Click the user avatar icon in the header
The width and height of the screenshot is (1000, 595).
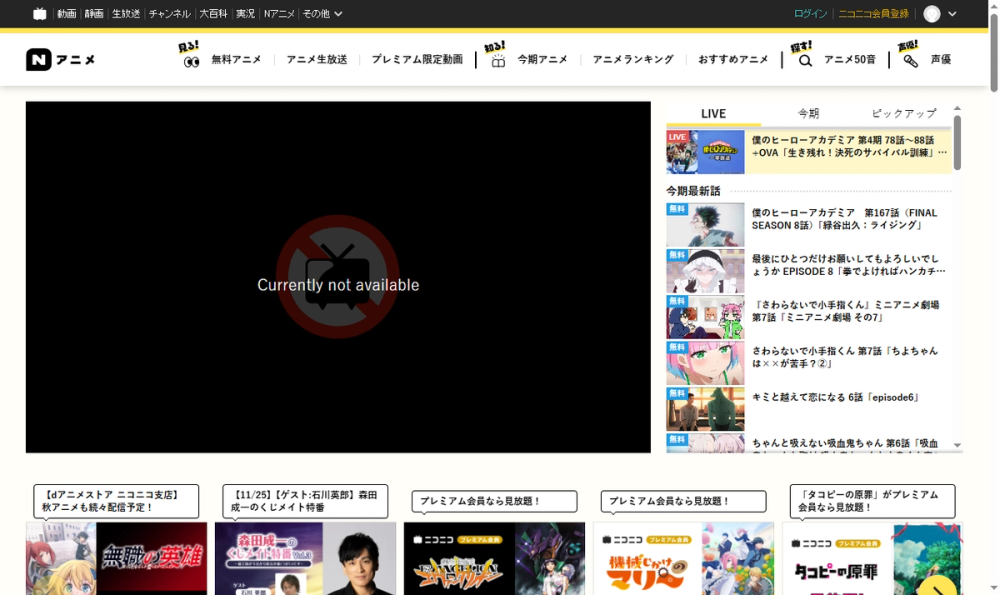coord(932,13)
